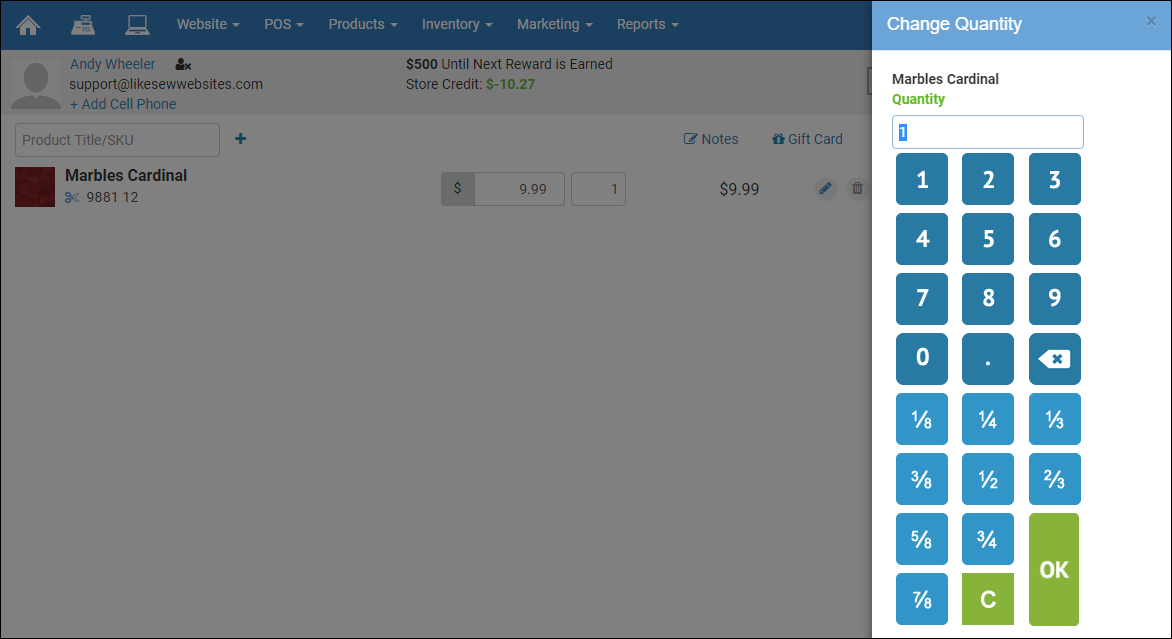Image resolution: width=1172 pixels, height=639 pixels.
Task: Edit Marbles Cardinal with pencil icon
Action: 825,188
